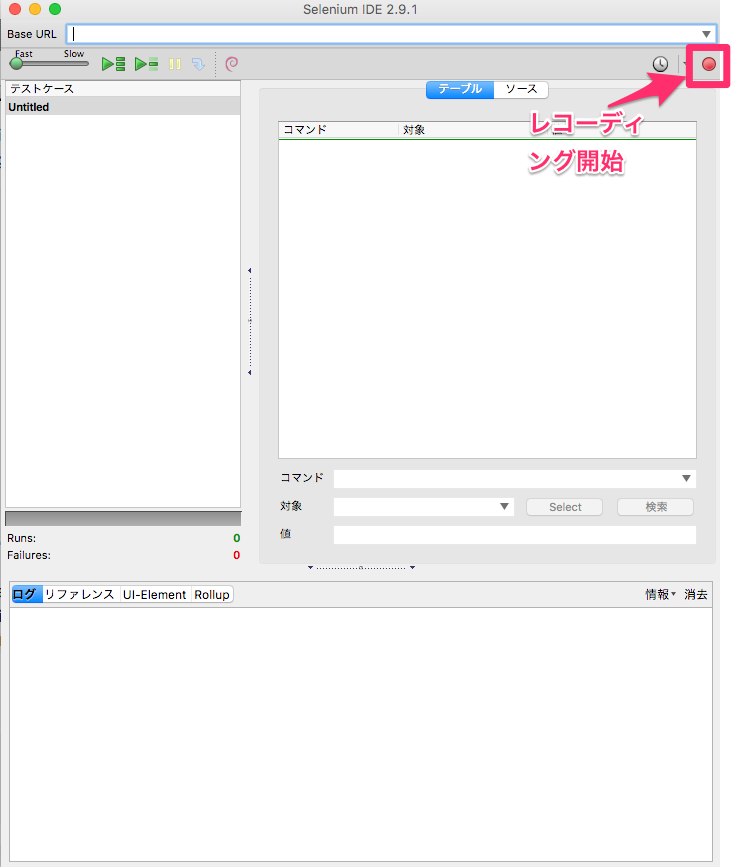Switch to the ソース tab
This screenshot has width=731, height=867.
pyautogui.click(x=521, y=89)
